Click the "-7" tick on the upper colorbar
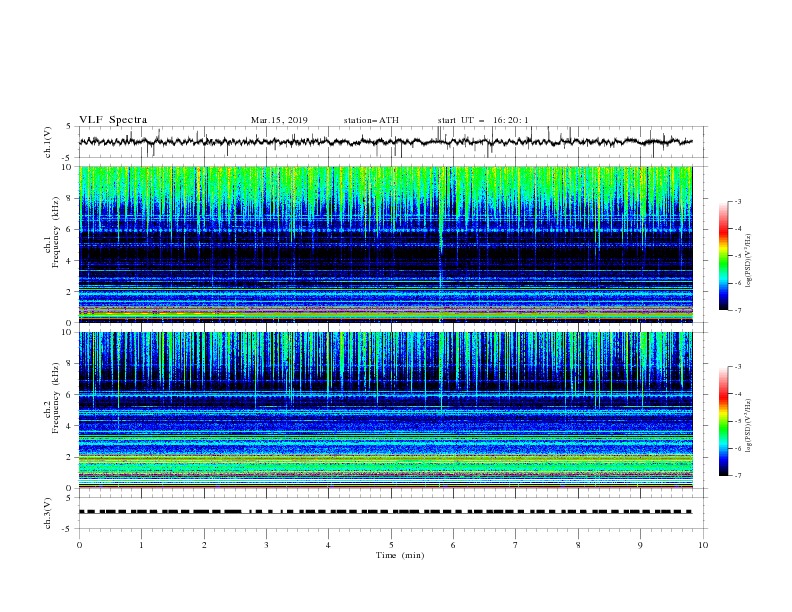The width and height of the screenshot is (792, 612). click(737, 310)
